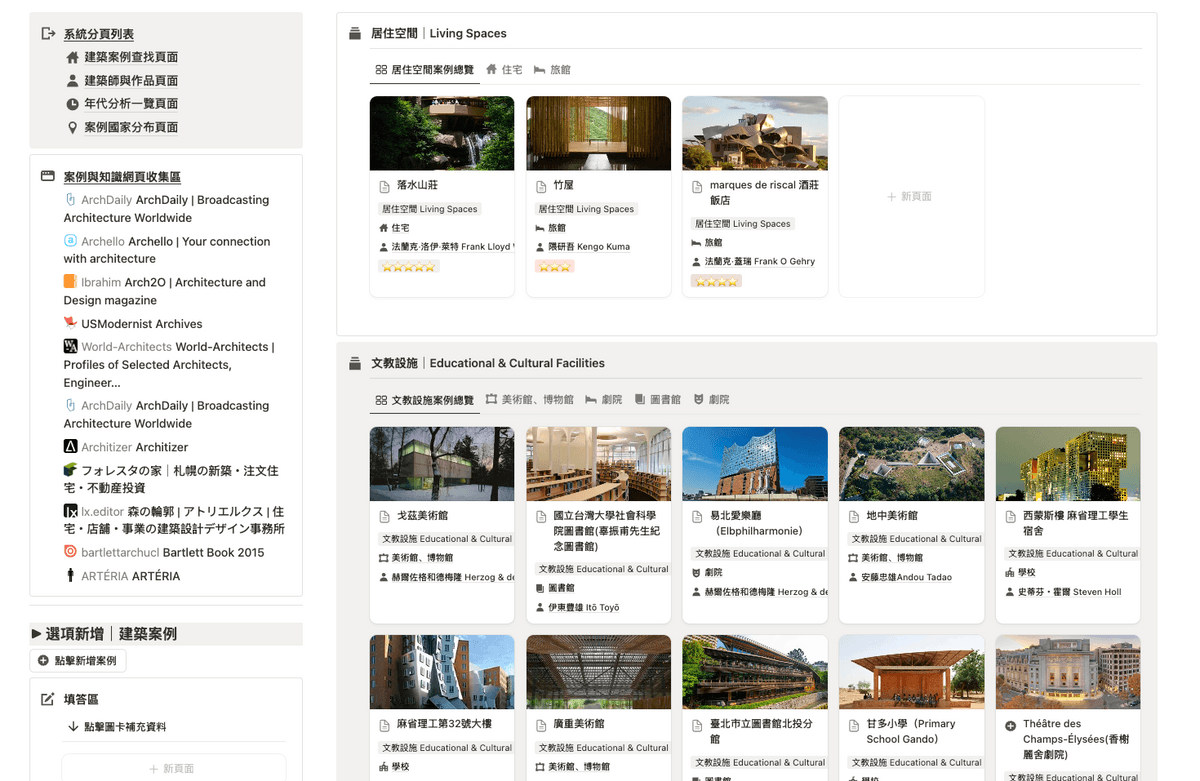Open 建築案例查找頁面 page link

131,57
